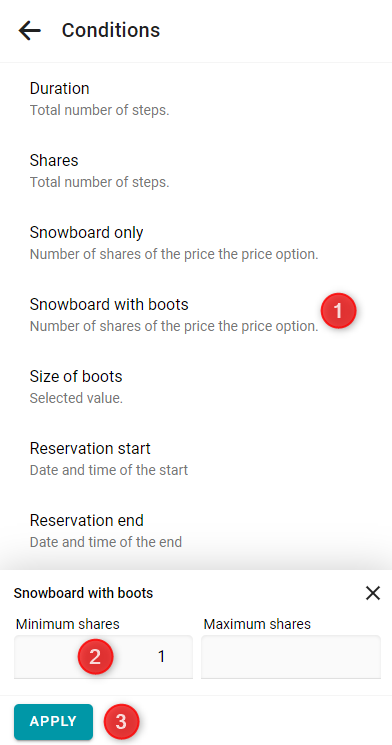Open the Duration condition
392x745 pixels.
pyautogui.click(x=196, y=99)
